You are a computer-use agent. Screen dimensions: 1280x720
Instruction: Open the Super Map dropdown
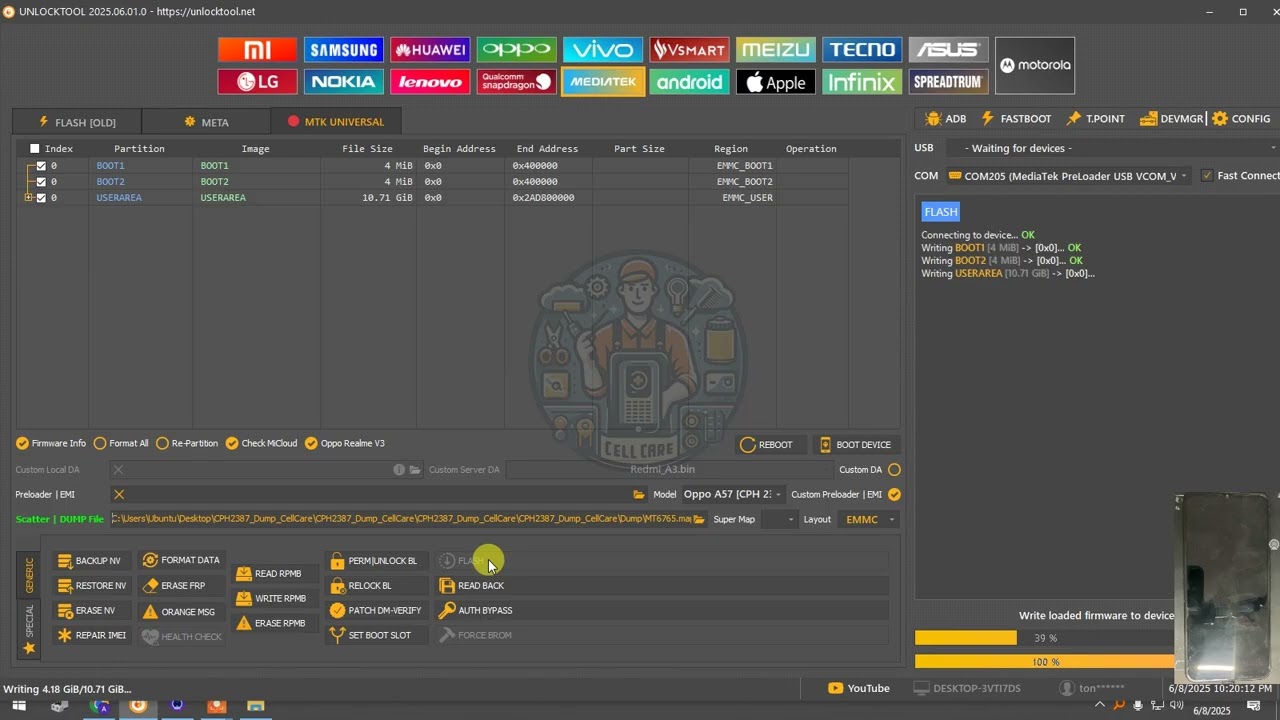tap(778, 519)
